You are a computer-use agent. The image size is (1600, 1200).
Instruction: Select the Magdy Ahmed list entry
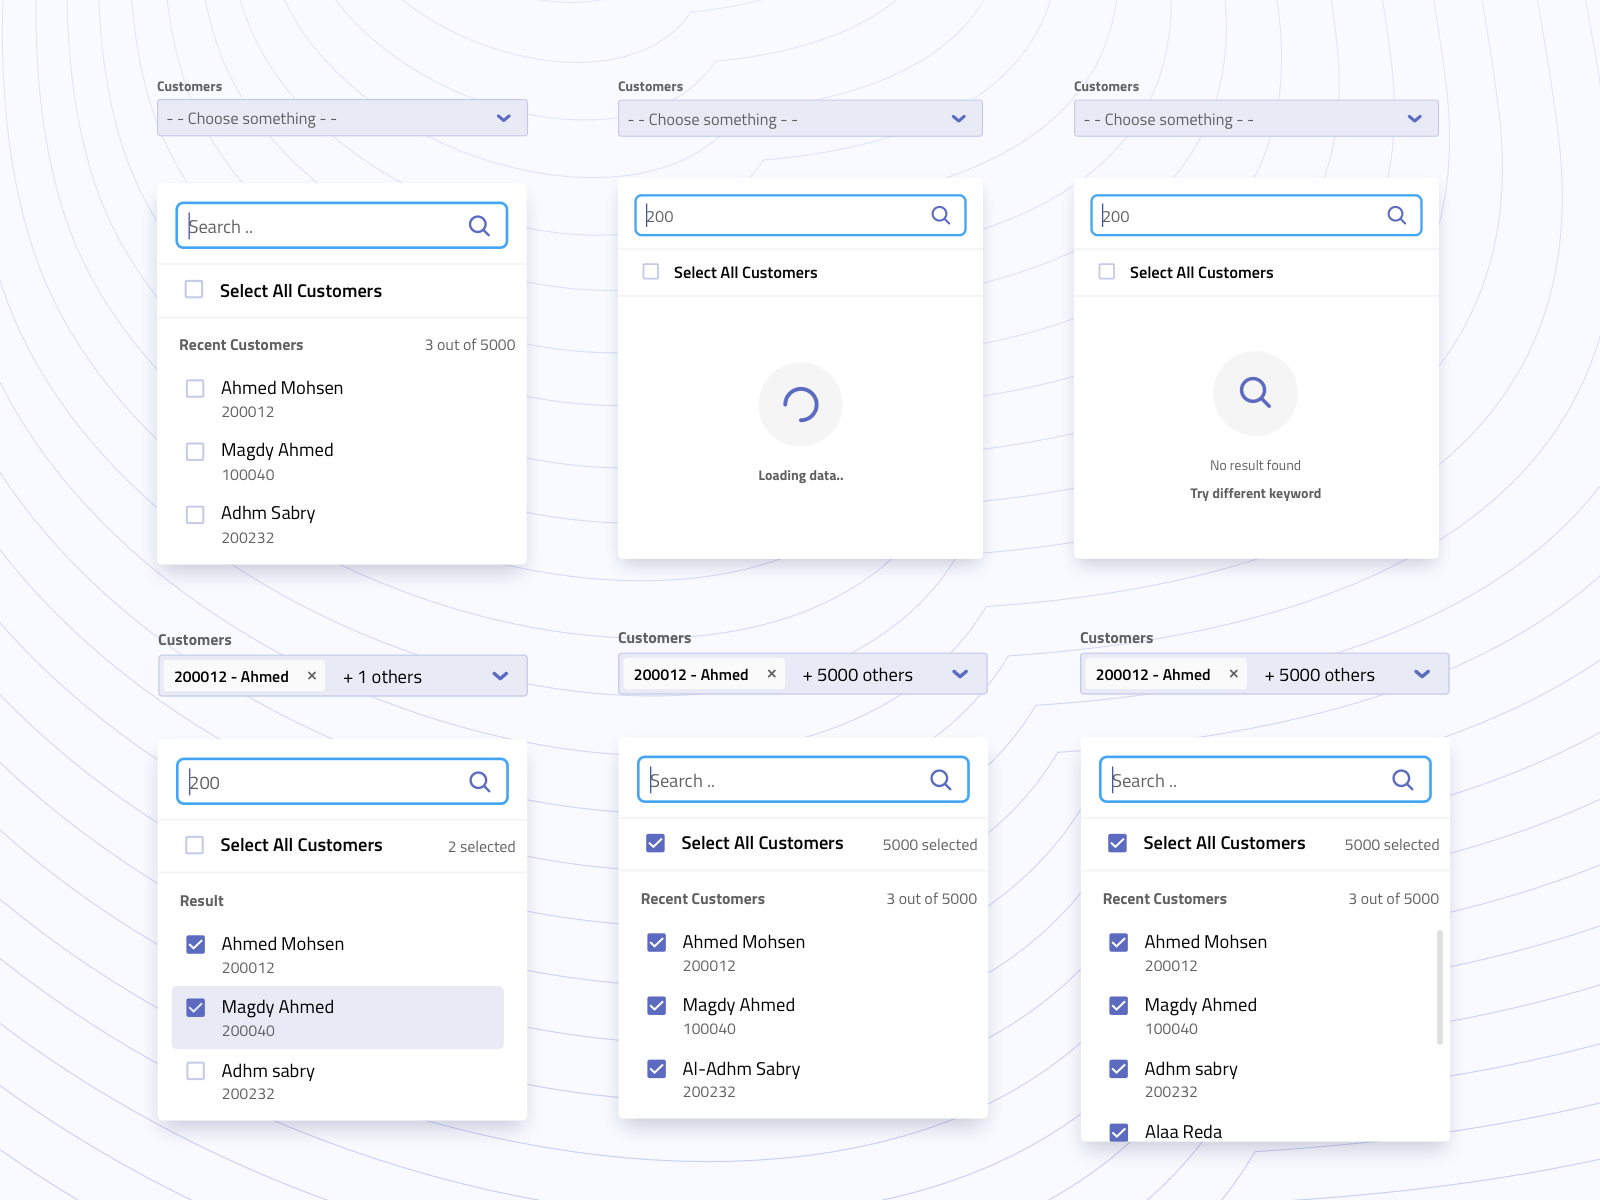278,1007
